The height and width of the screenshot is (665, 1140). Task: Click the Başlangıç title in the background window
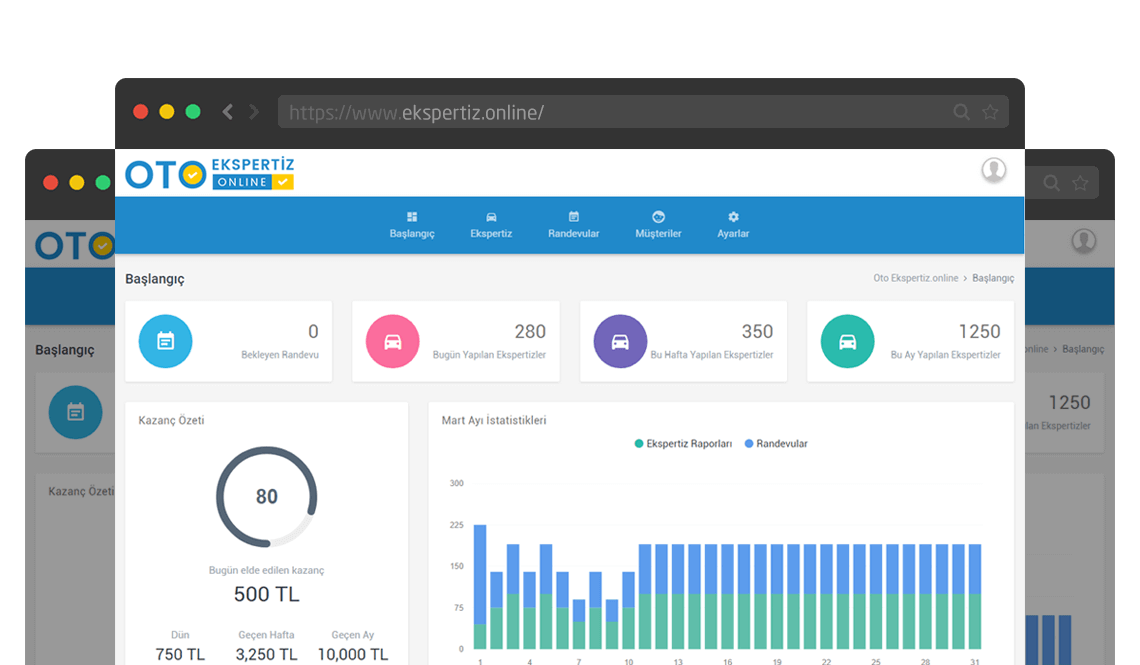(65, 350)
